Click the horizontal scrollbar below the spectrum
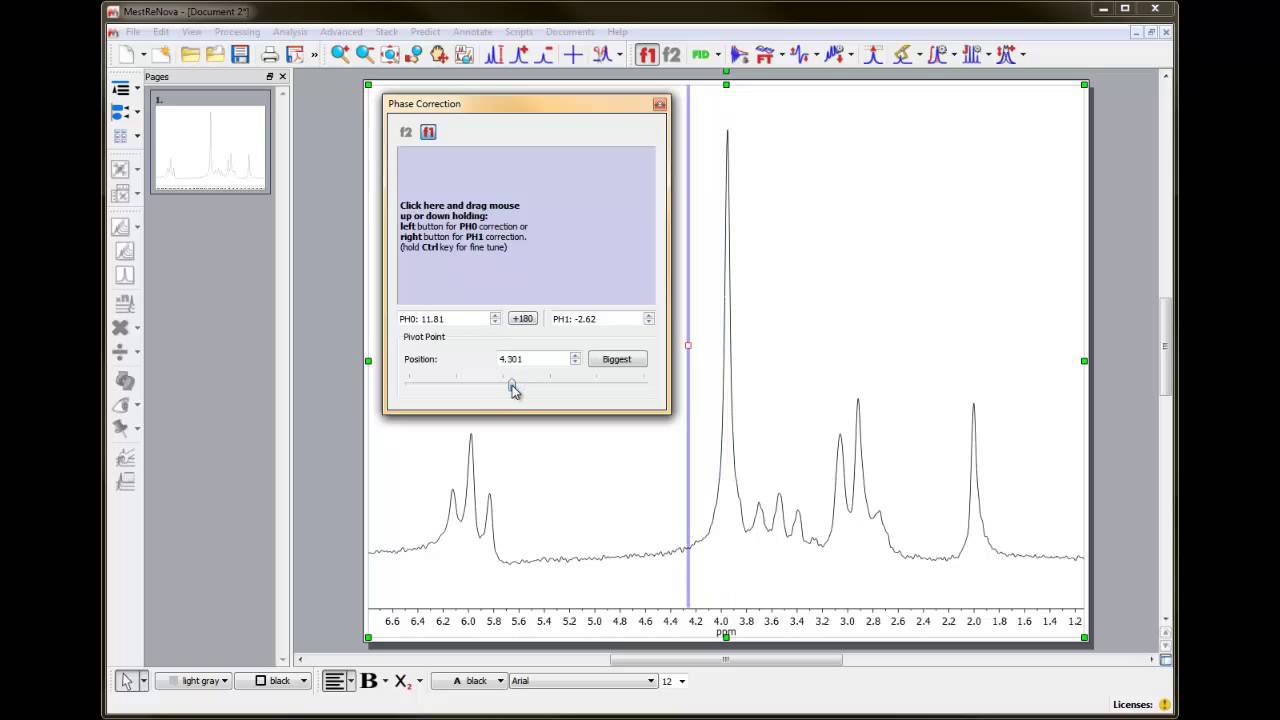 point(726,659)
